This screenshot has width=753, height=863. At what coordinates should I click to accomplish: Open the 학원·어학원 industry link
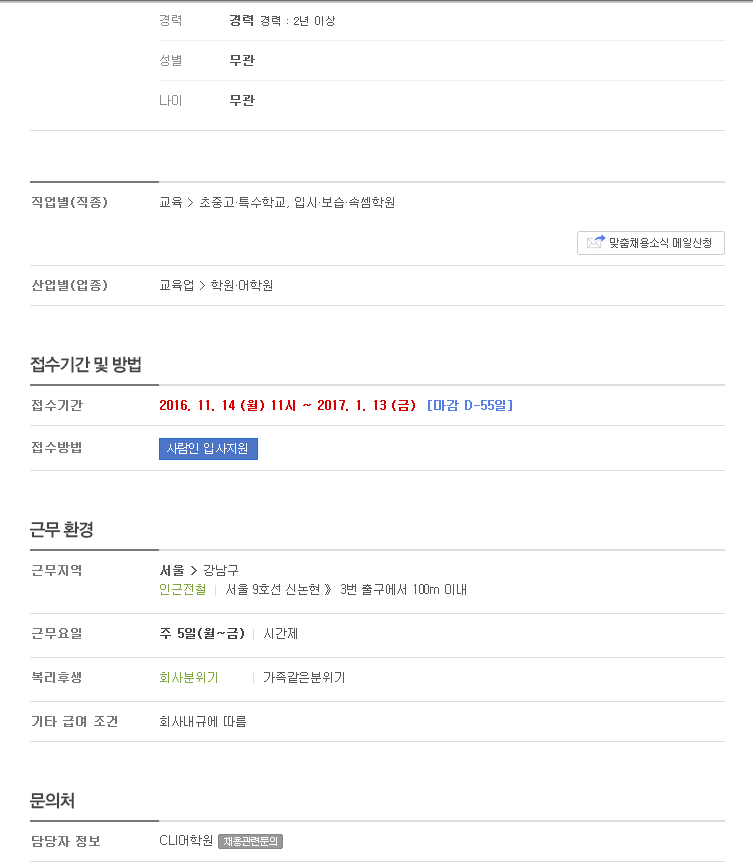point(242,286)
